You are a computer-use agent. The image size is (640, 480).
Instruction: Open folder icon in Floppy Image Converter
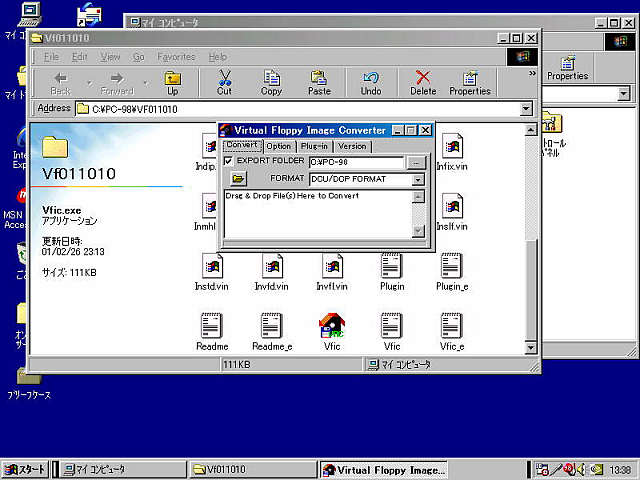(x=238, y=178)
